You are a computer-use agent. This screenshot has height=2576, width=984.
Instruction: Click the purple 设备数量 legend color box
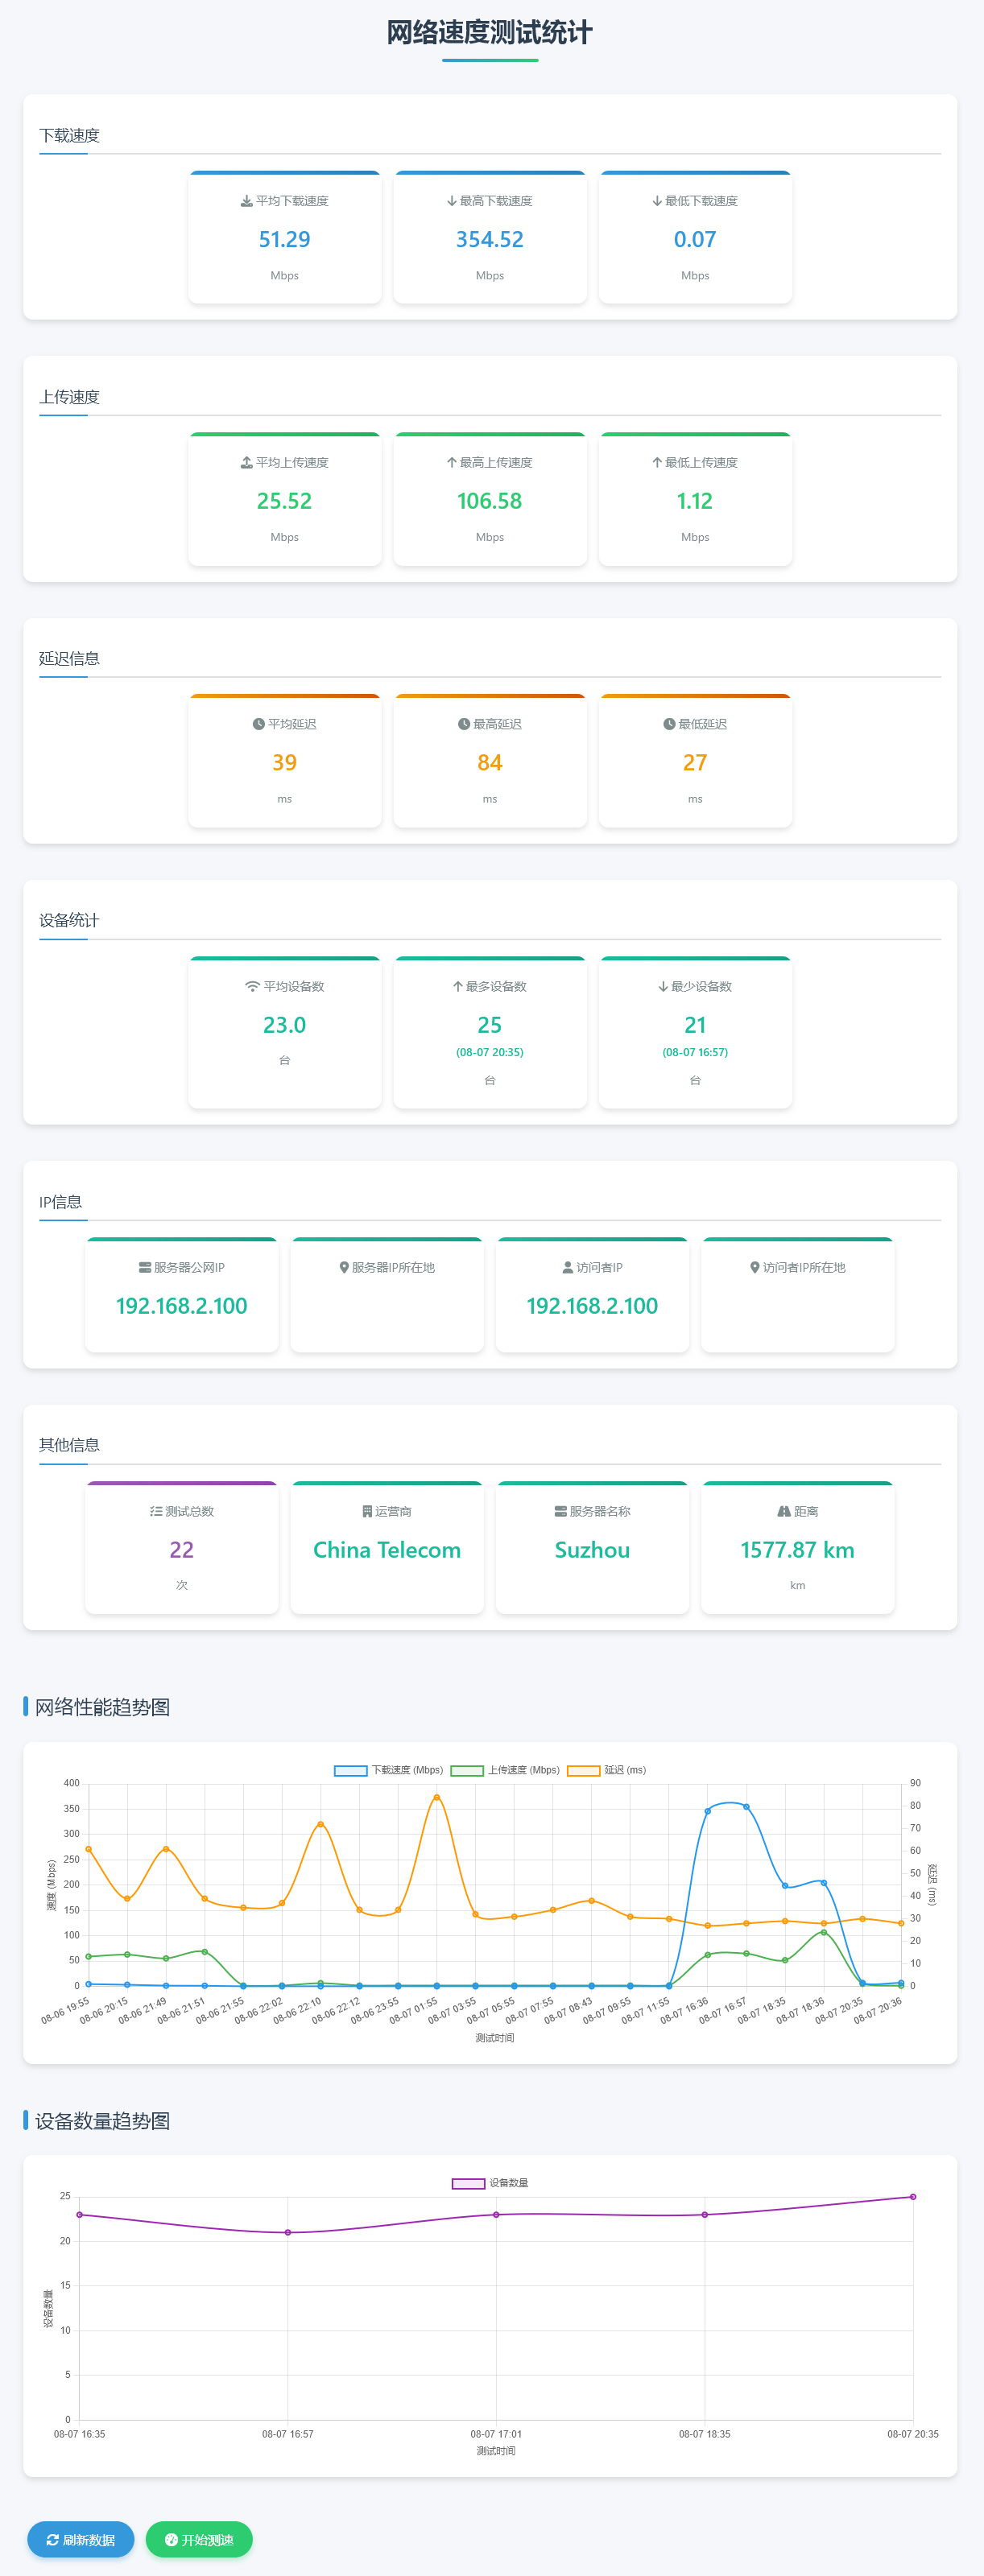[x=468, y=2184]
